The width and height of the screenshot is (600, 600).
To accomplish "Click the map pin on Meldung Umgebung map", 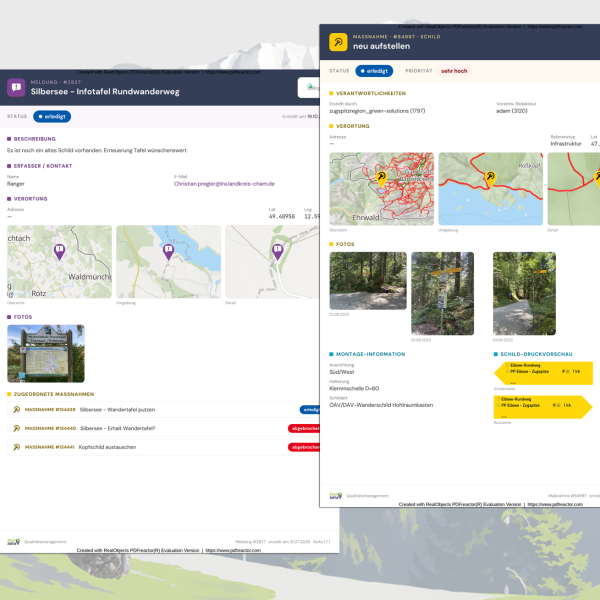I will [168, 252].
